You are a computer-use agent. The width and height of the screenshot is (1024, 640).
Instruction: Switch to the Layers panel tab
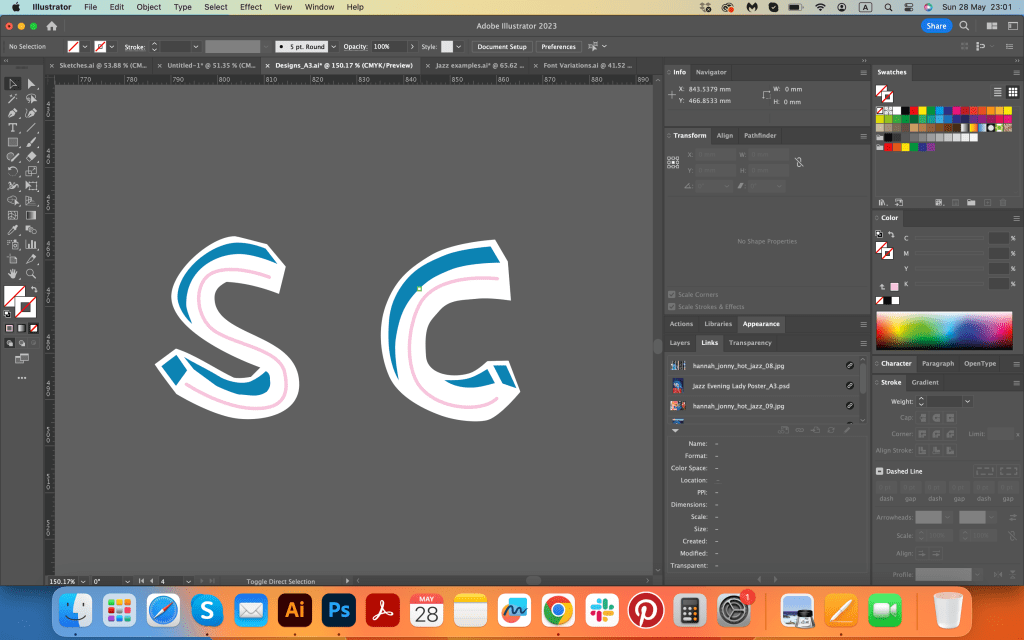680,343
